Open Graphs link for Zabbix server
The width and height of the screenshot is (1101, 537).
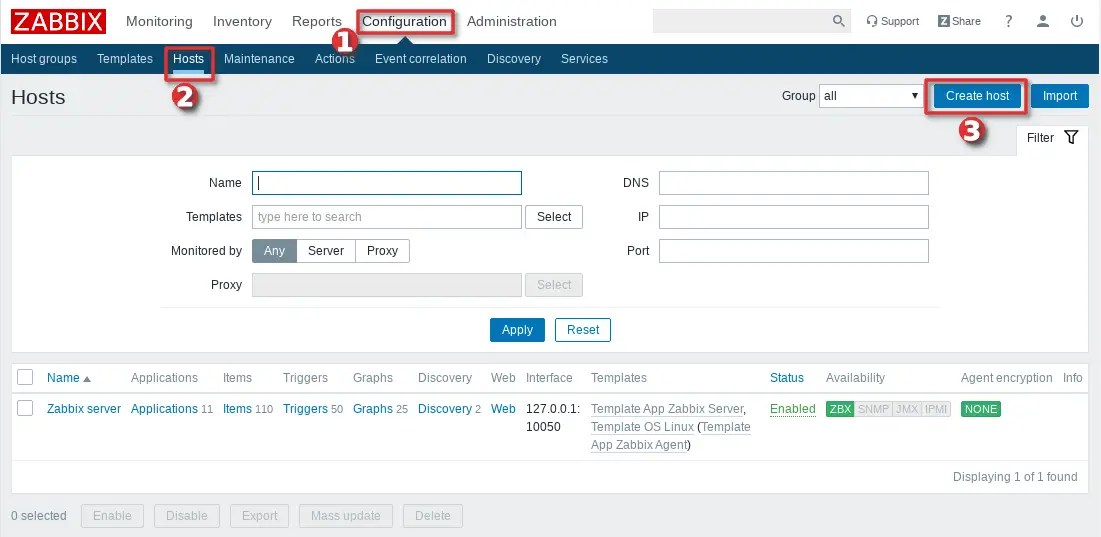point(372,409)
